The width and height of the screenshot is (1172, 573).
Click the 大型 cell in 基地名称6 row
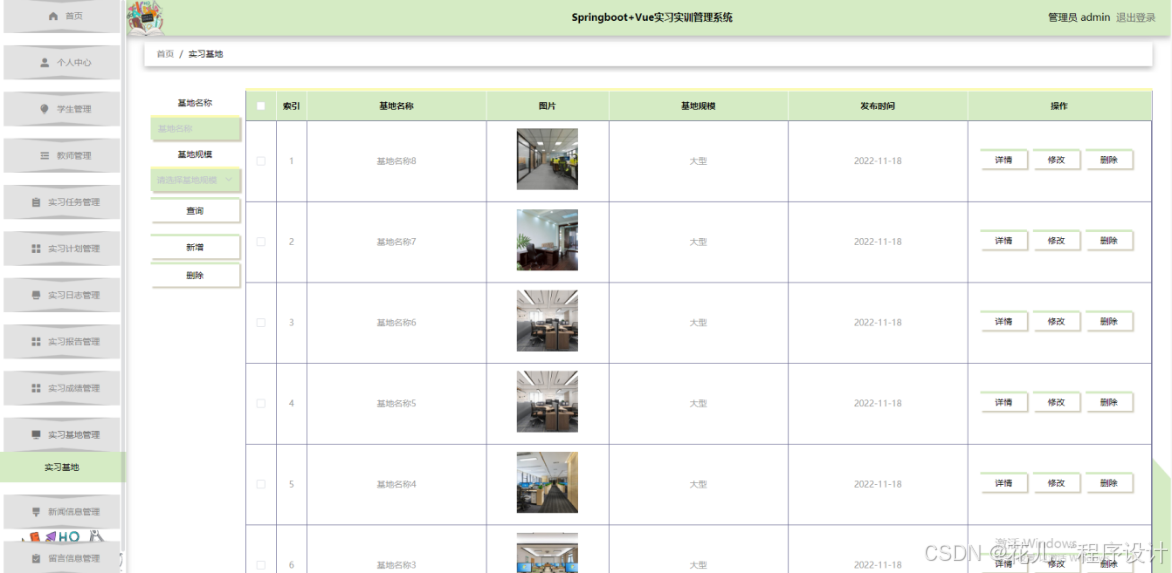tap(698, 322)
